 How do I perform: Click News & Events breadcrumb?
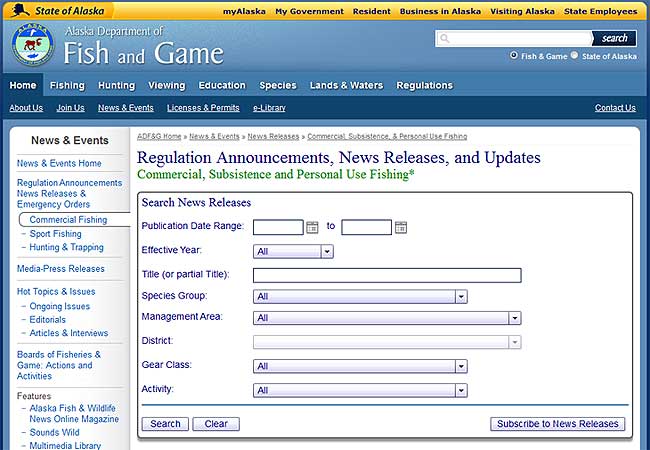coord(214,136)
